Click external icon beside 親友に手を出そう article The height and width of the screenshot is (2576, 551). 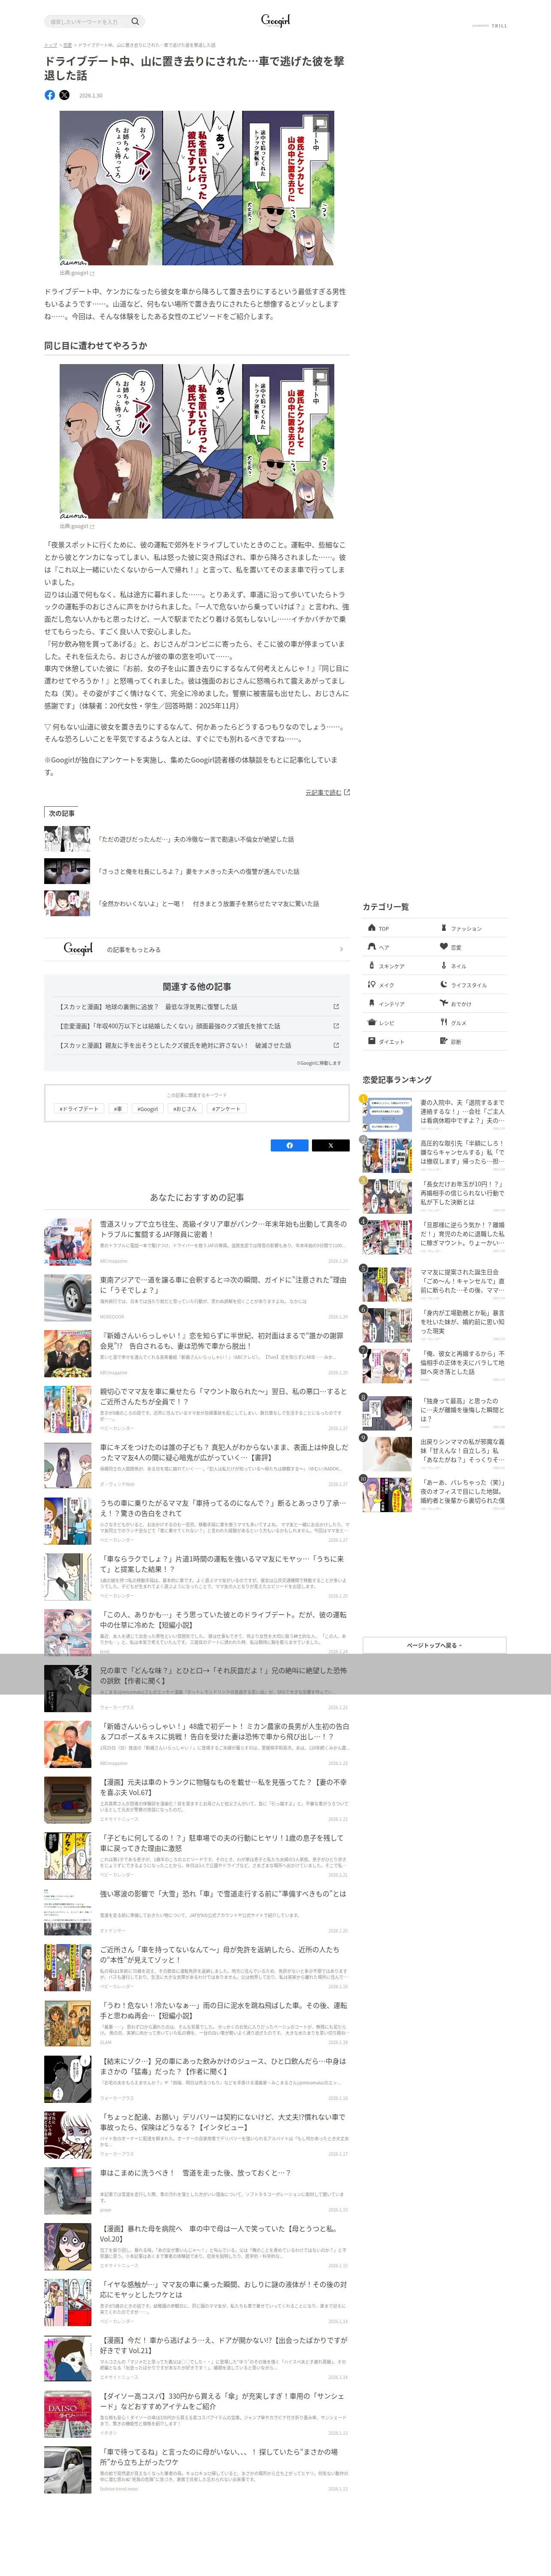pos(336,1045)
